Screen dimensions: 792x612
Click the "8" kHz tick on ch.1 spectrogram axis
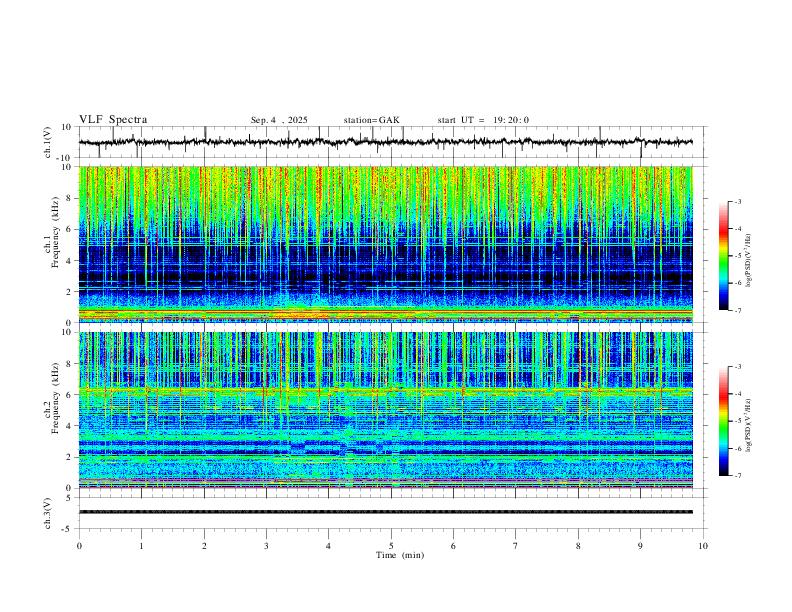click(x=70, y=198)
